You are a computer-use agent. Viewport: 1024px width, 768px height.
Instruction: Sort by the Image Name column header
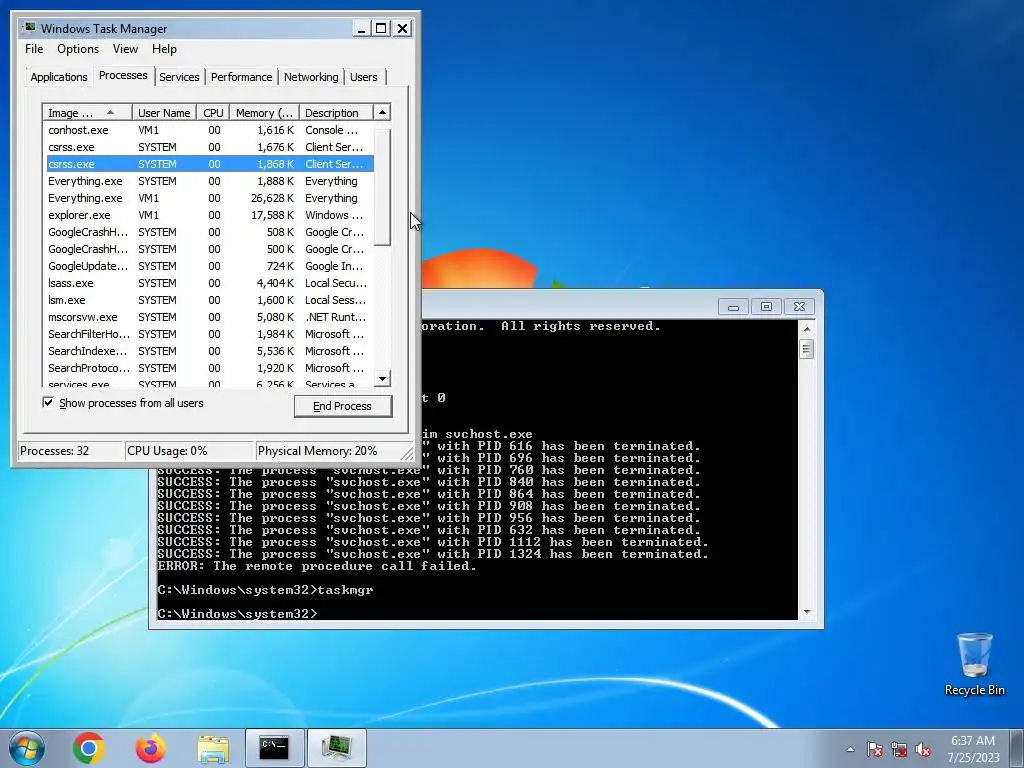pyautogui.click(x=88, y=113)
